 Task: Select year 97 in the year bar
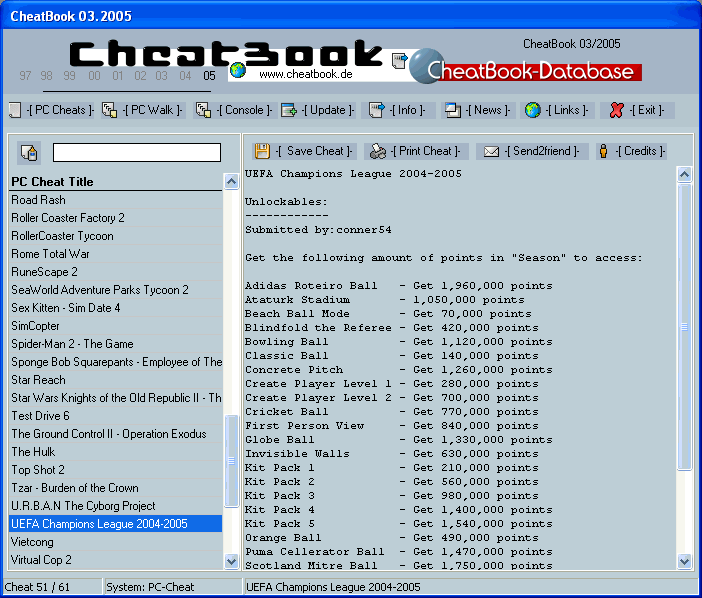pyautogui.click(x=25, y=76)
